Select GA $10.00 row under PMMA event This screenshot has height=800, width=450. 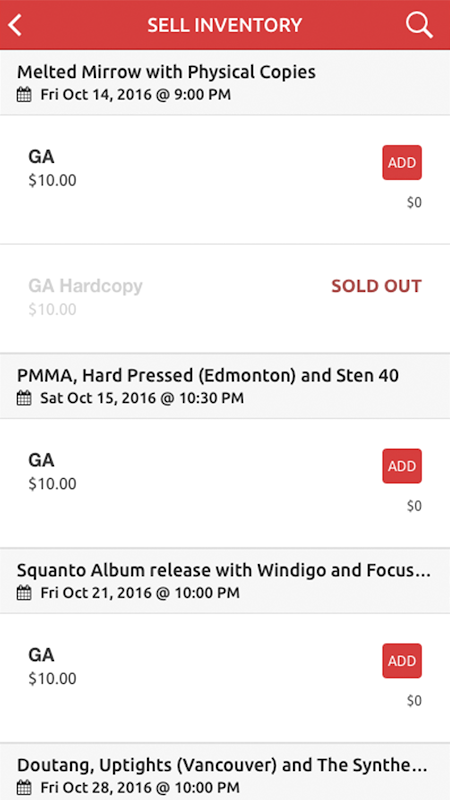(x=225, y=483)
